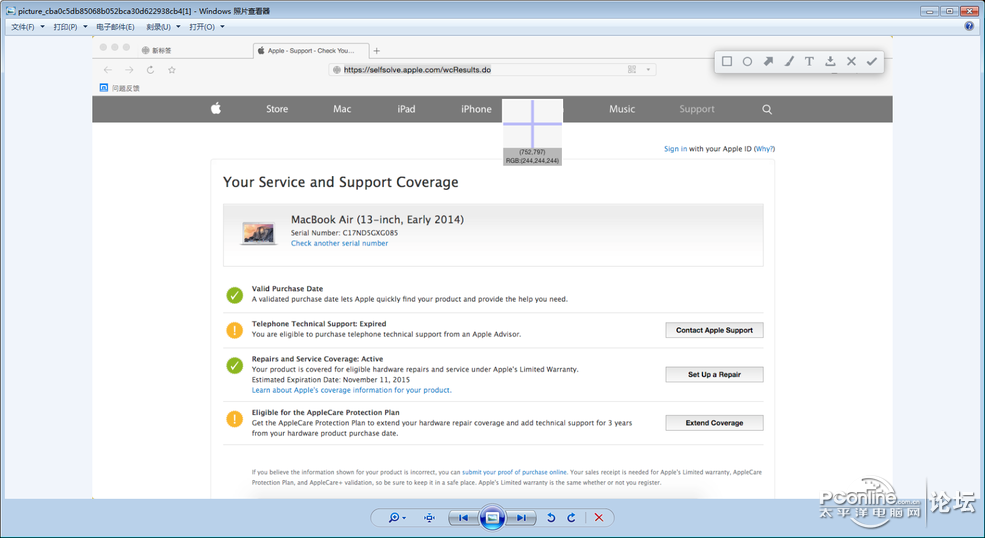Open Store in Apple navigation
Viewport: 985px width, 538px height.
tap(277, 109)
